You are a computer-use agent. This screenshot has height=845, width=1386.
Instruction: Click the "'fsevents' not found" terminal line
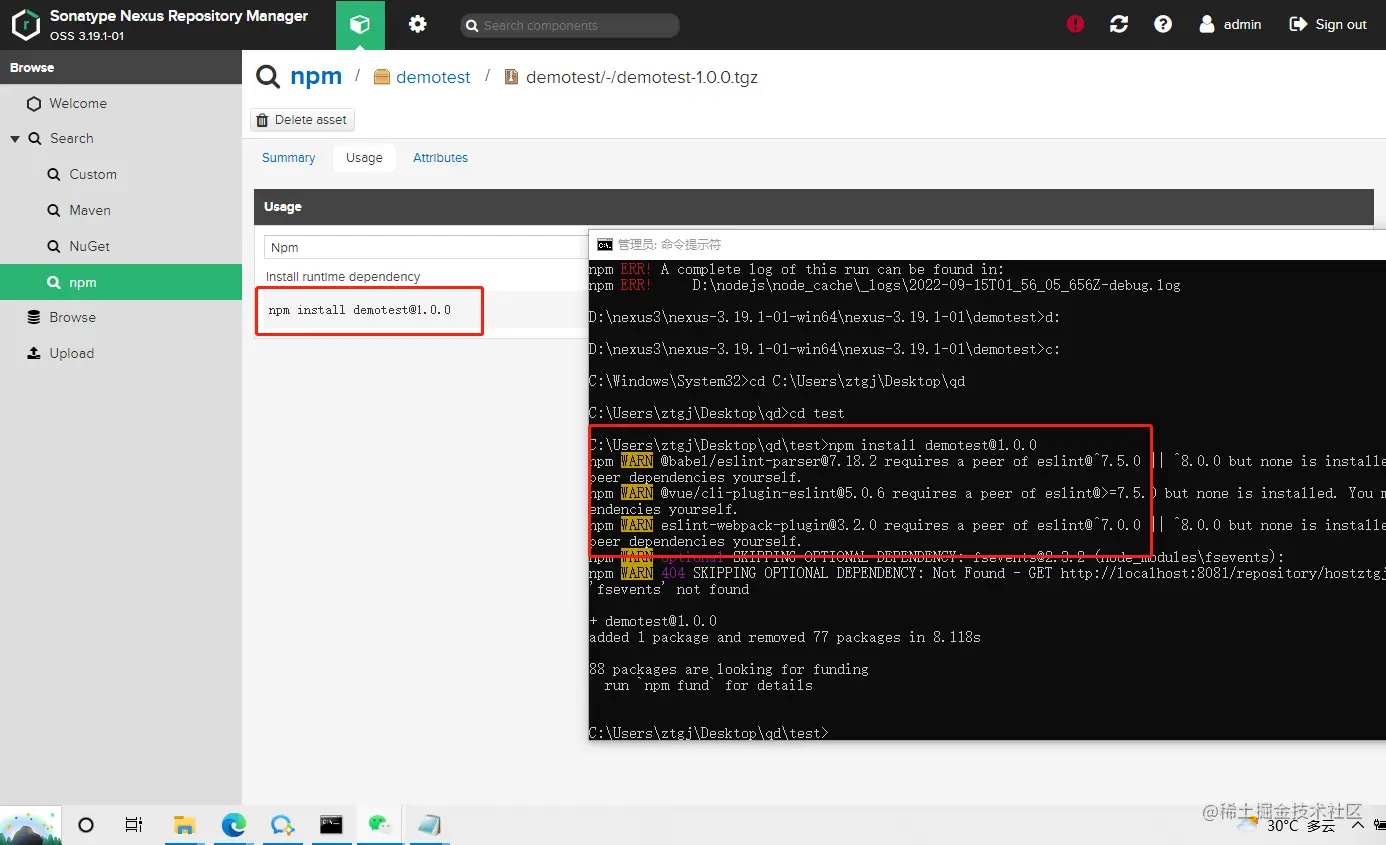669,589
